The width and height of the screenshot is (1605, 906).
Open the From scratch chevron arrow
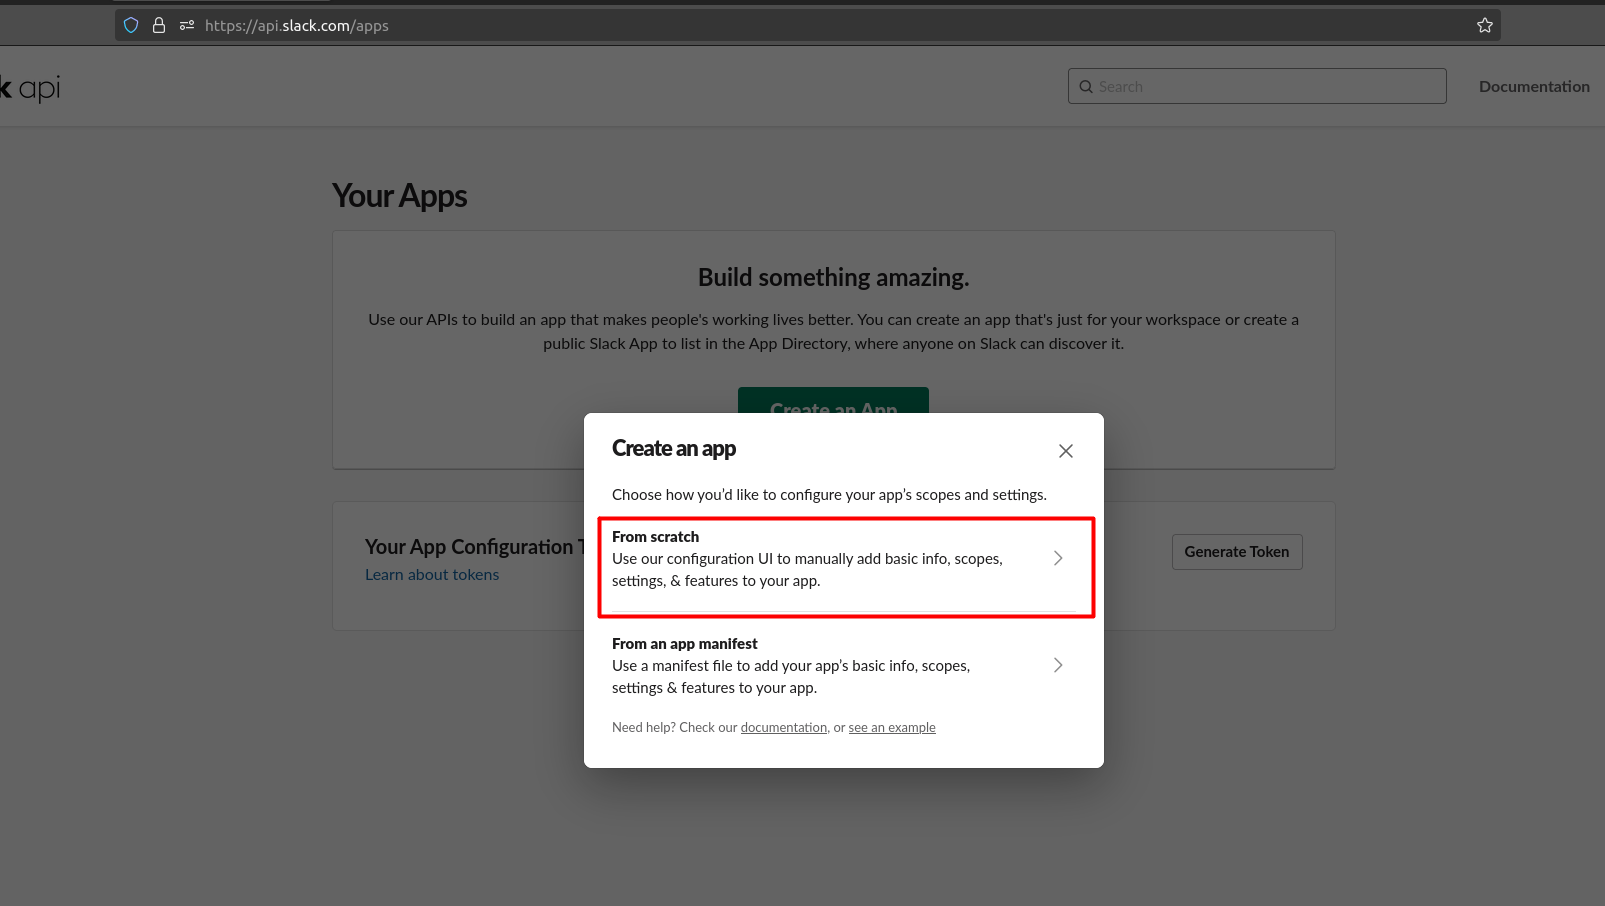pyautogui.click(x=1058, y=558)
